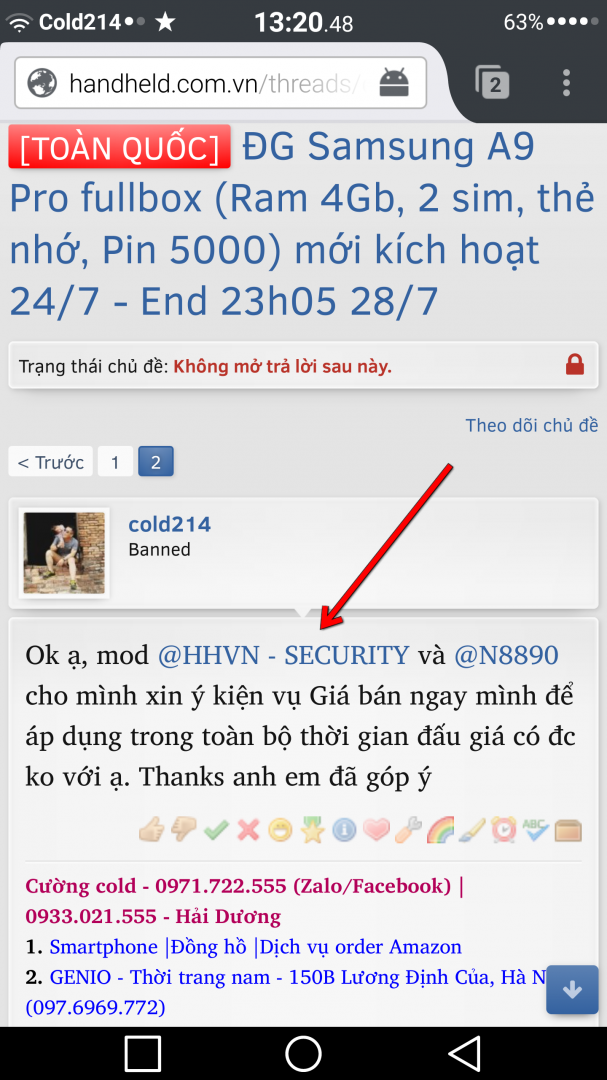The height and width of the screenshot is (1080, 607).
Task: Open the @HHVN - SECURITY mention link
Action: [284, 656]
